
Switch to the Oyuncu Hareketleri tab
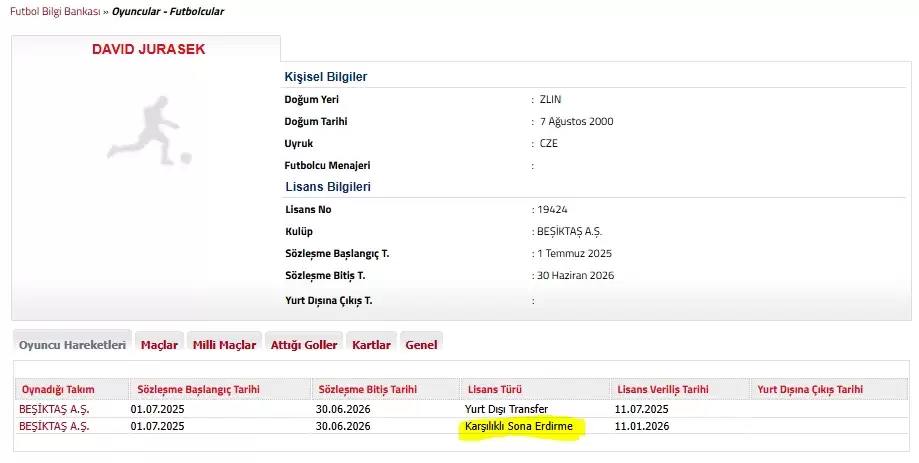71,345
